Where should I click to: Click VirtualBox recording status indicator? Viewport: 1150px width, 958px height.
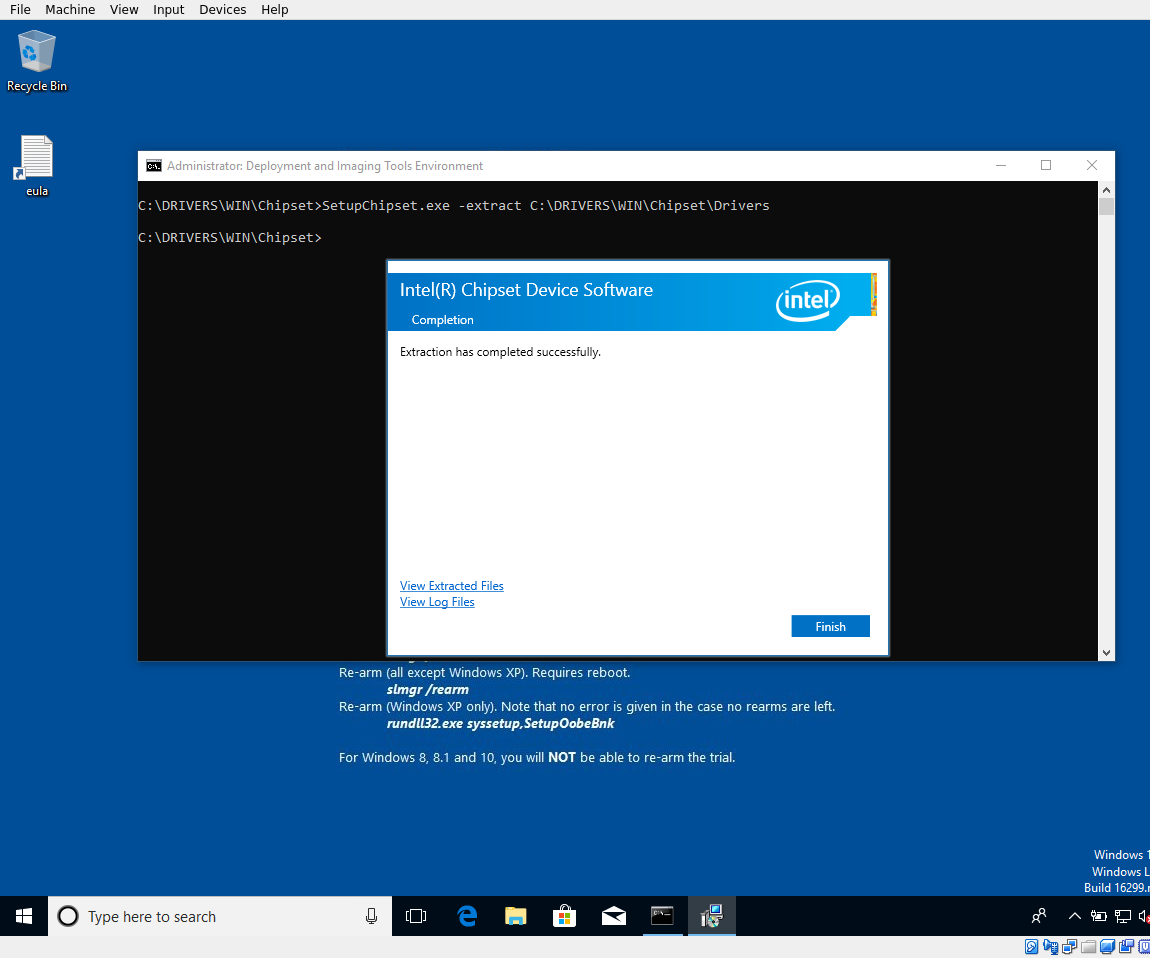tap(1127, 946)
